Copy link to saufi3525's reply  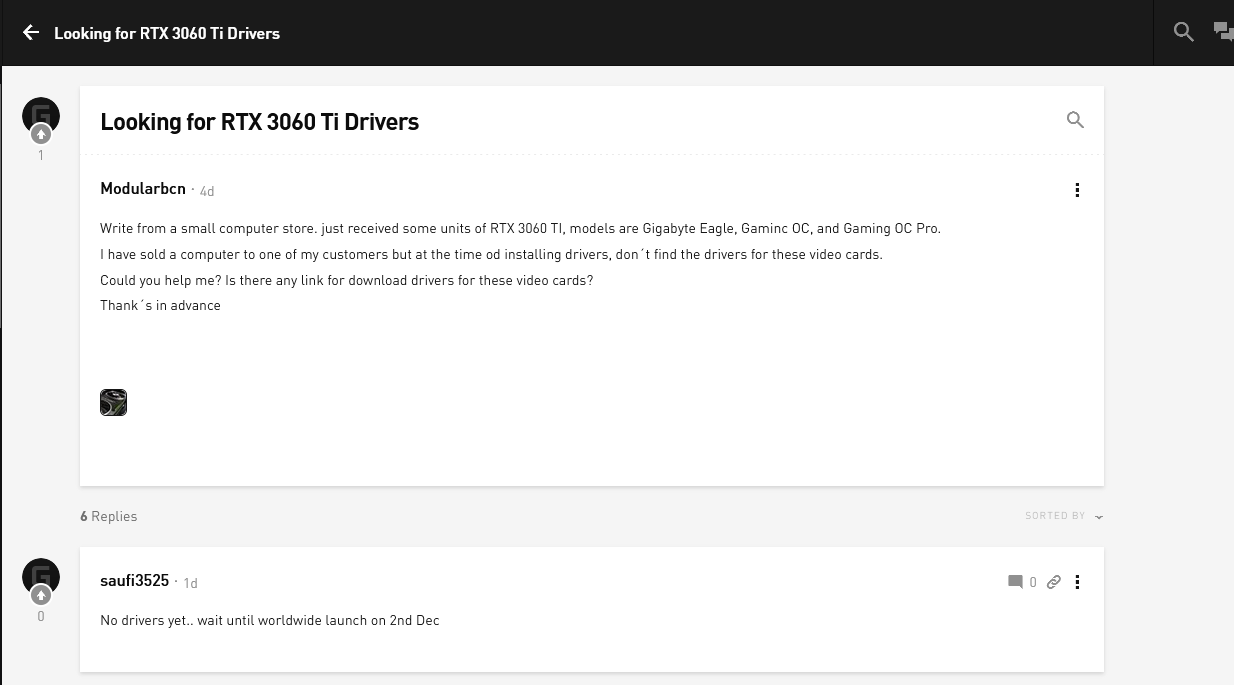(x=1054, y=582)
